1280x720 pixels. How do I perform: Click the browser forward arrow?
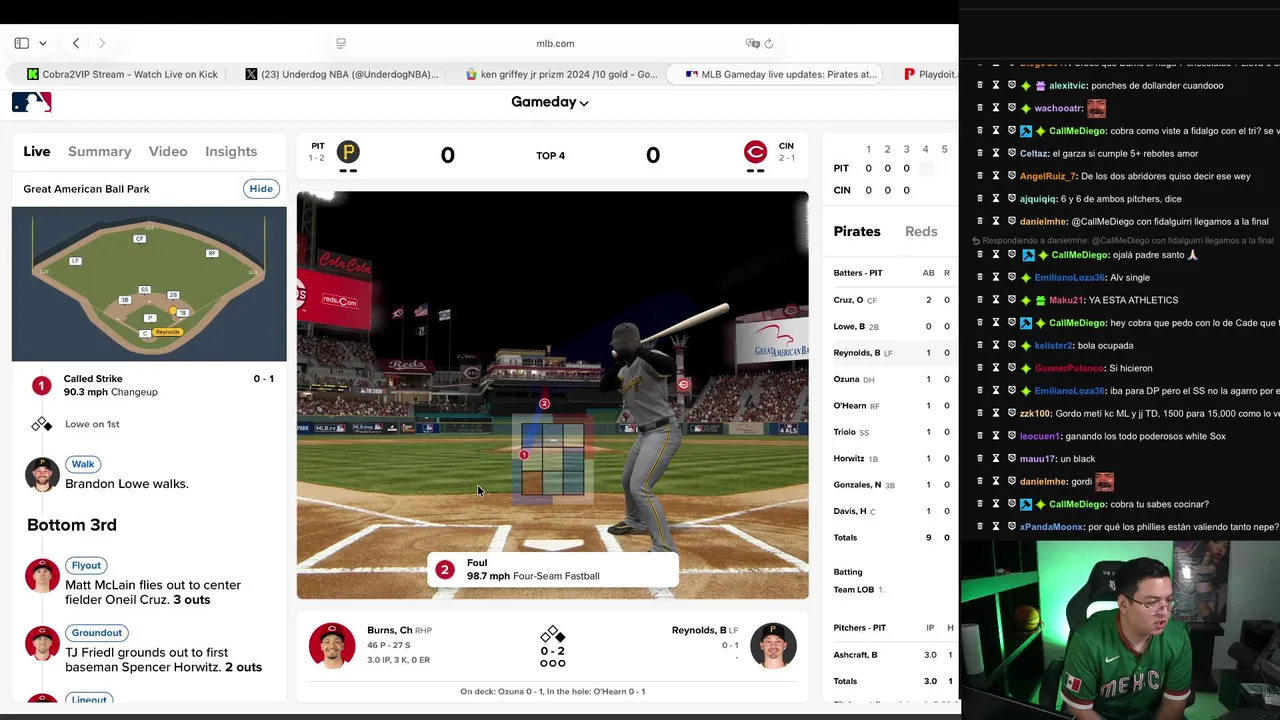(x=102, y=43)
